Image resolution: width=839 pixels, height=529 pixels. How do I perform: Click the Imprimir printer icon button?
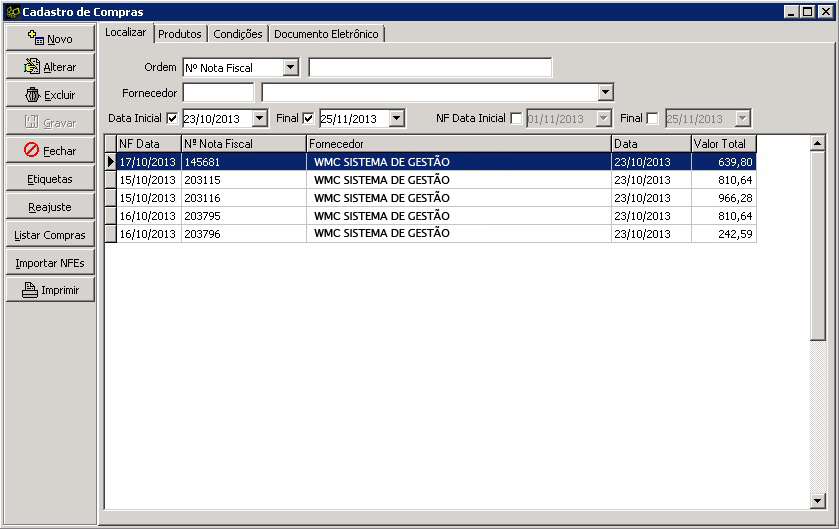point(30,291)
